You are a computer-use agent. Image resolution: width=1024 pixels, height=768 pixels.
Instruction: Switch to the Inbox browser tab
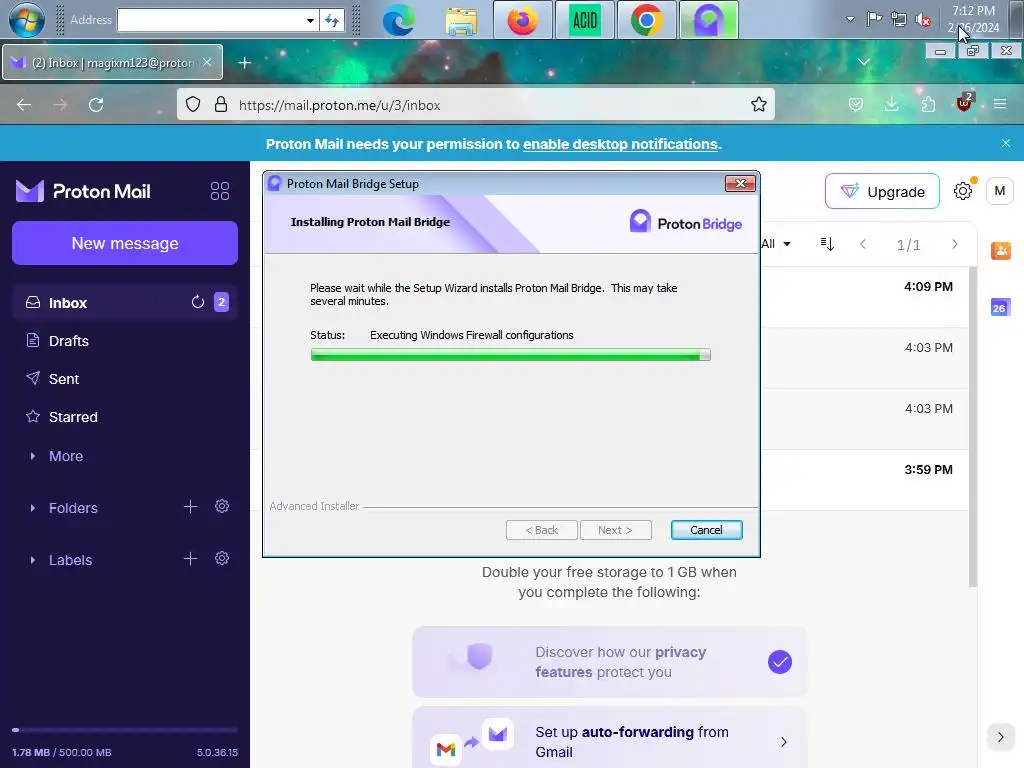pyautogui.click(x=112, y=63)
